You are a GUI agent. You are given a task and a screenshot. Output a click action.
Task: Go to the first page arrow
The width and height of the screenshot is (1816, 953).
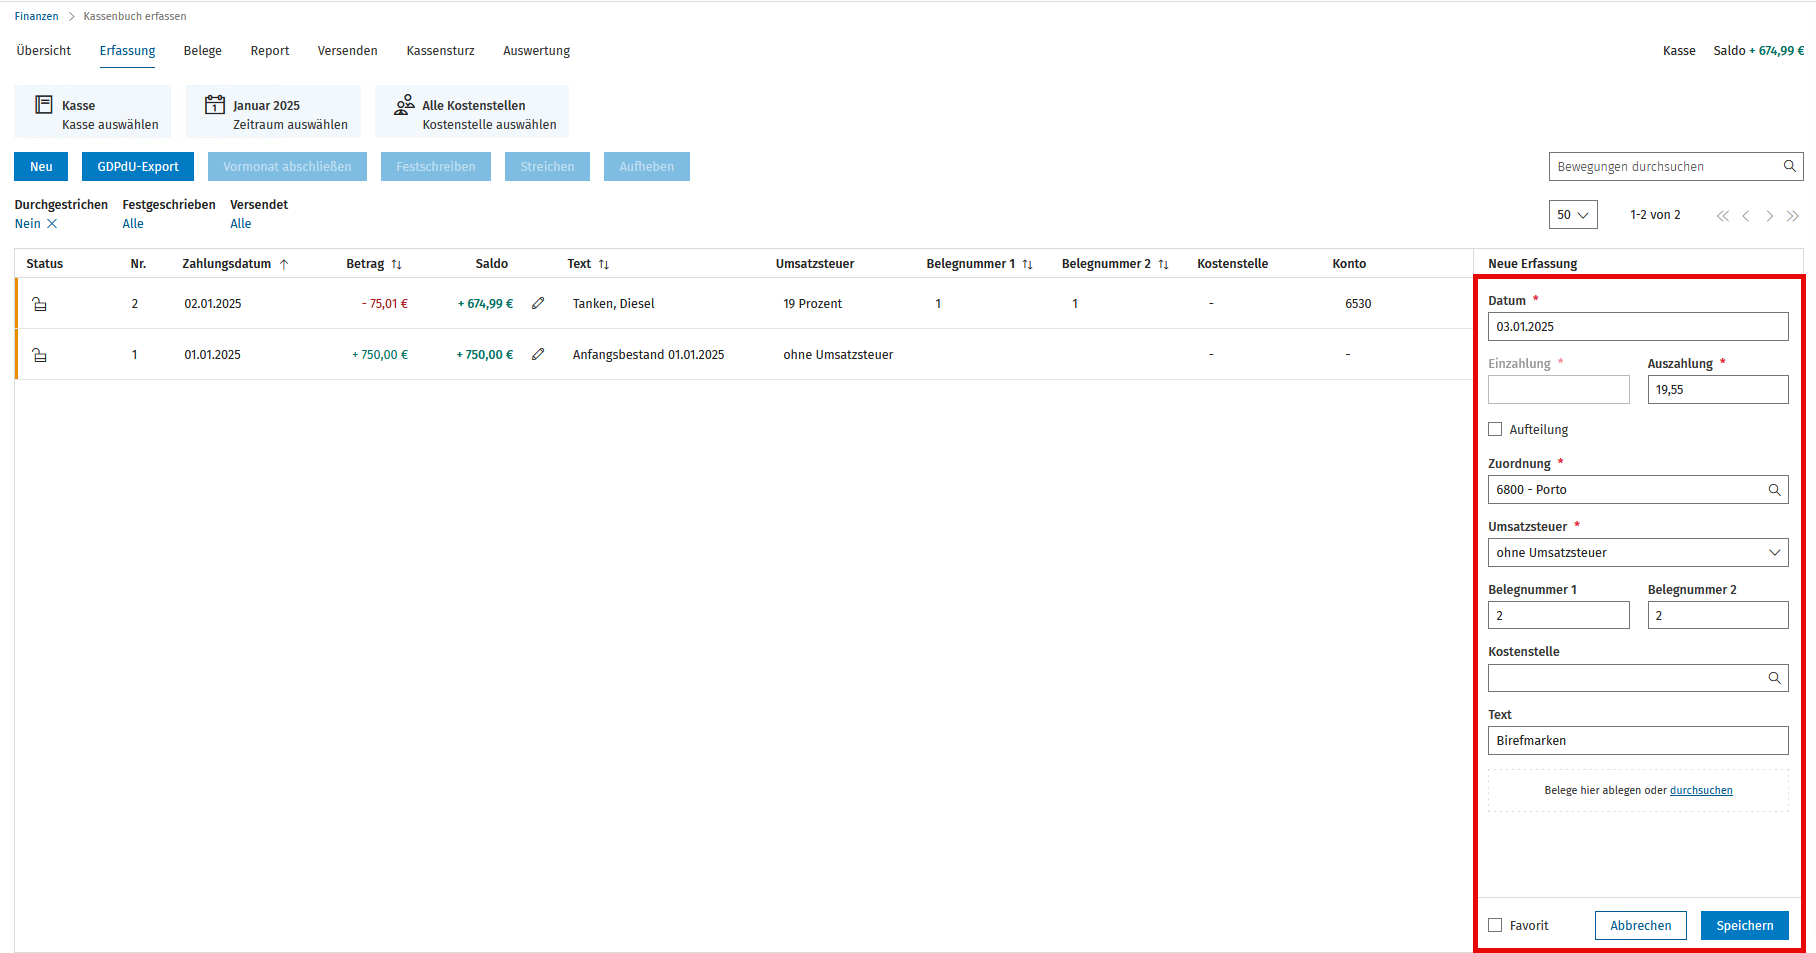1722,216
